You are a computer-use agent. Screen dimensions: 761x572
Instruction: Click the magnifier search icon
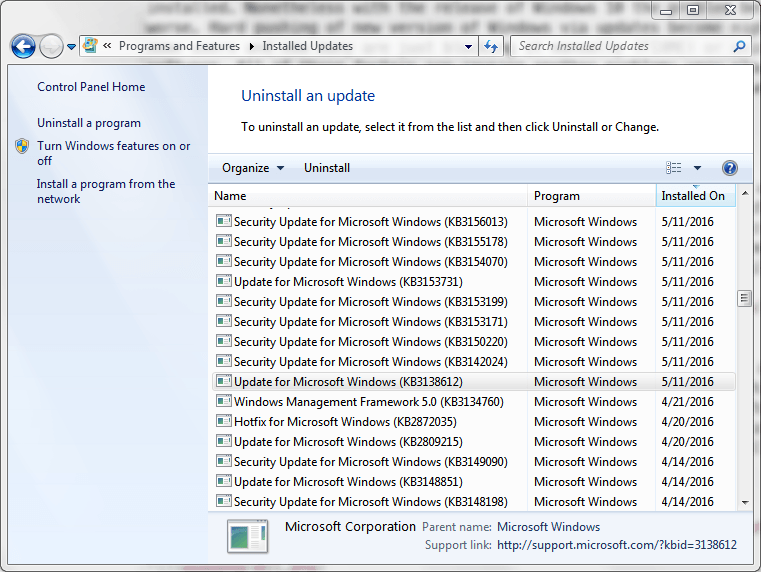(x=739, y=46)
